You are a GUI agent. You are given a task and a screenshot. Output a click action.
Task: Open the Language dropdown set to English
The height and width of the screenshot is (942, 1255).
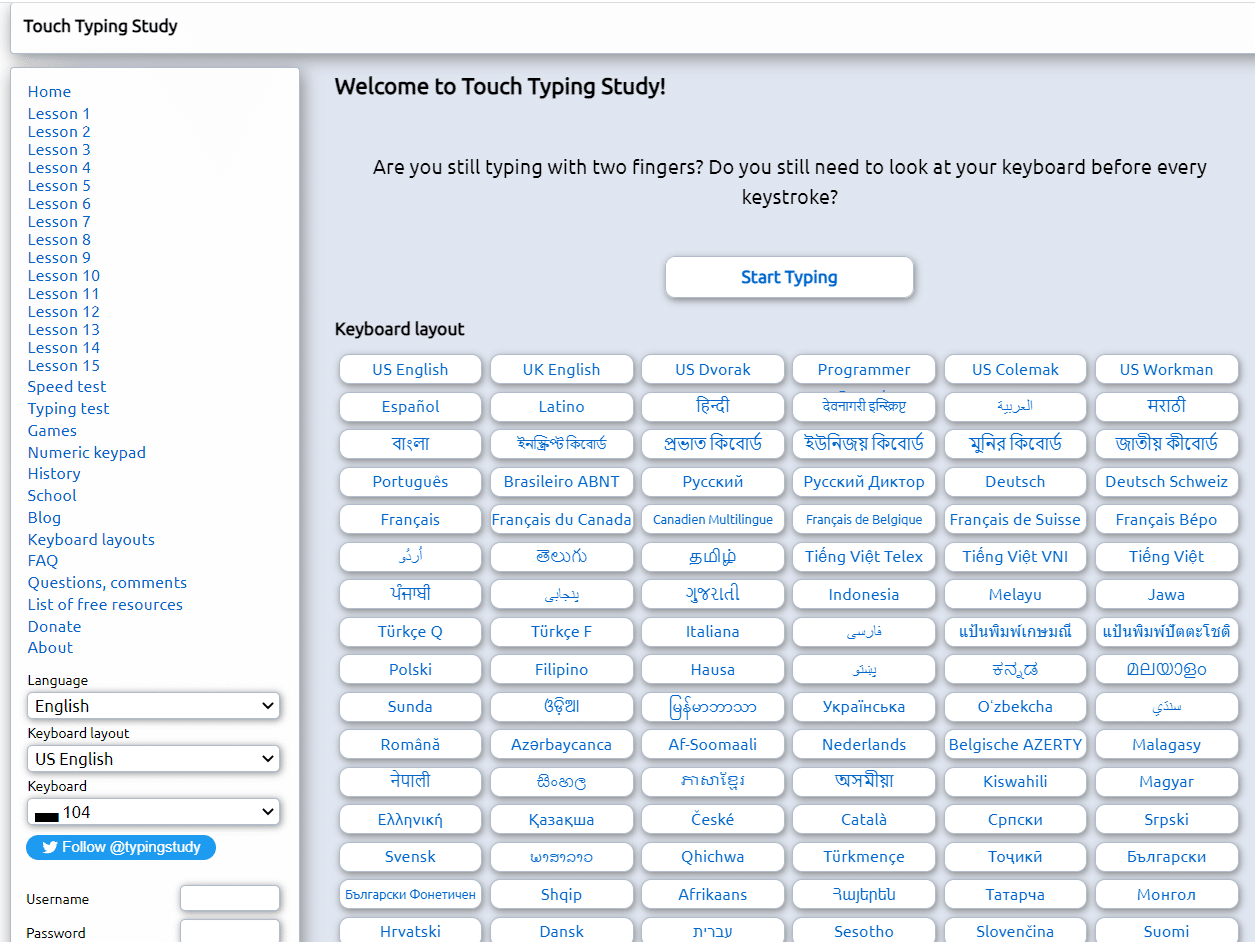tap(153, 706)
